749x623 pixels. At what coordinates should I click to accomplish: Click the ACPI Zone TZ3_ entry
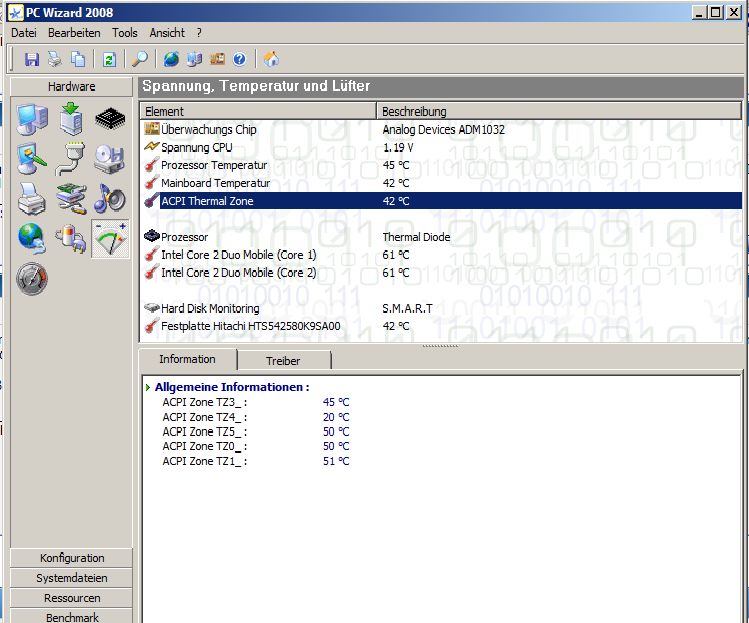click(x=256, y=402)
